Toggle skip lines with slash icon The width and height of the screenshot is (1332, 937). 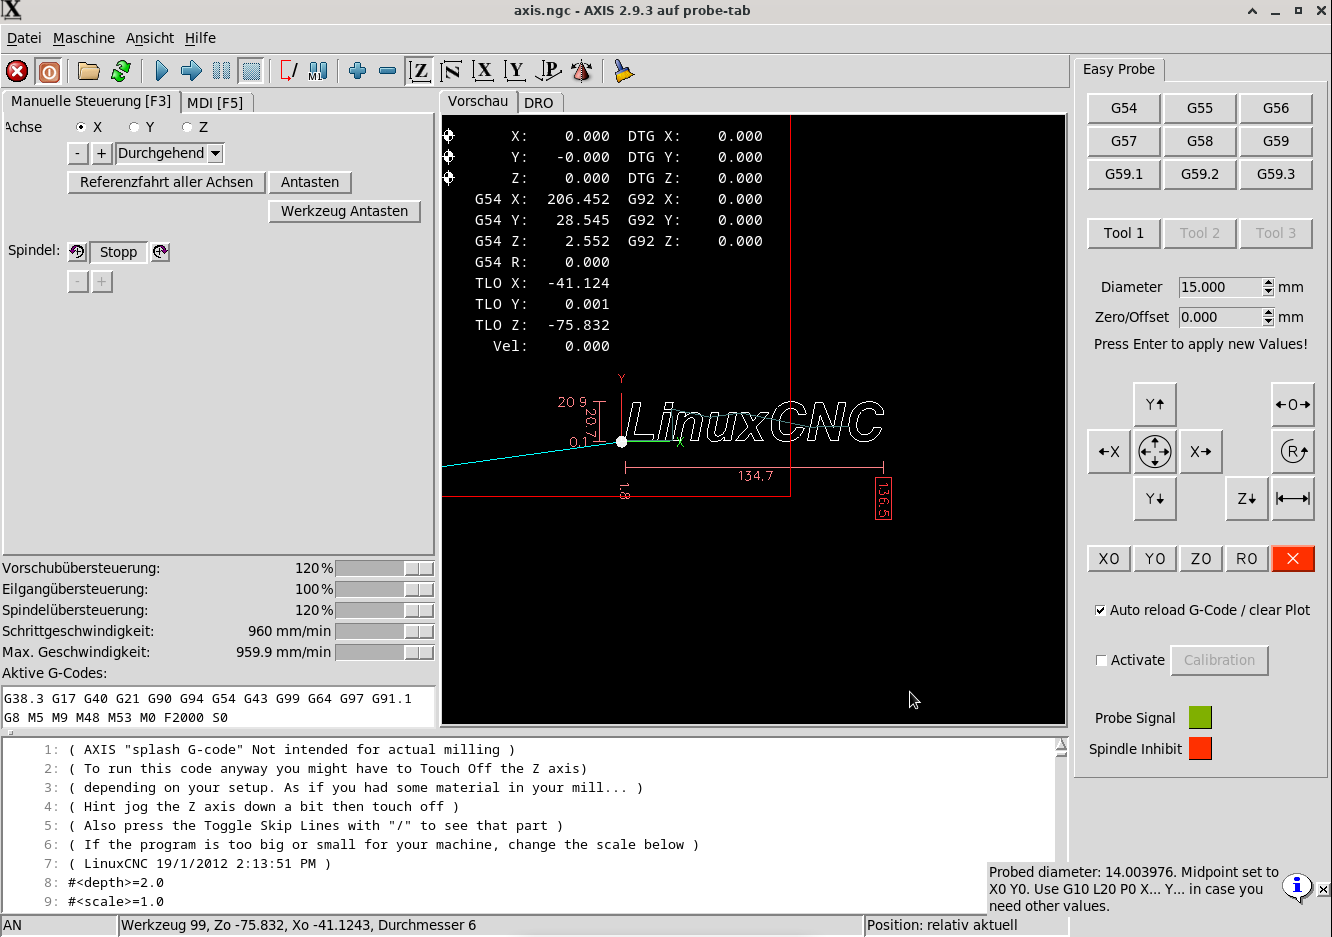pyautogui.click(x=288, y=71)
